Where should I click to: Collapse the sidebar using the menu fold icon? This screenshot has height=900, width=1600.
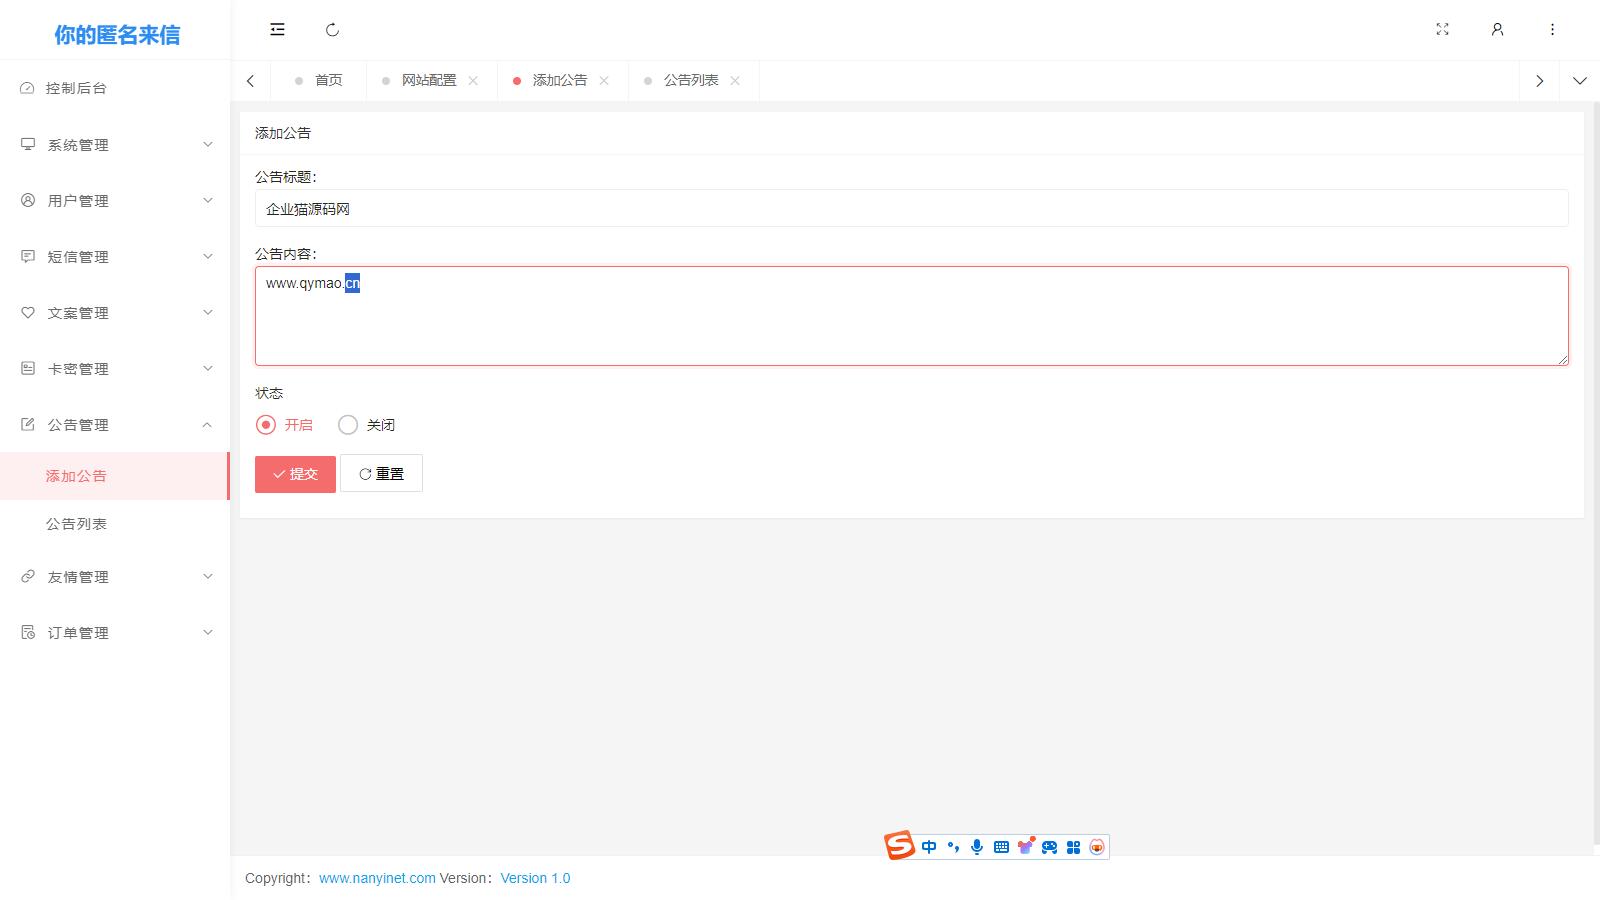click(x=277, y=30)
